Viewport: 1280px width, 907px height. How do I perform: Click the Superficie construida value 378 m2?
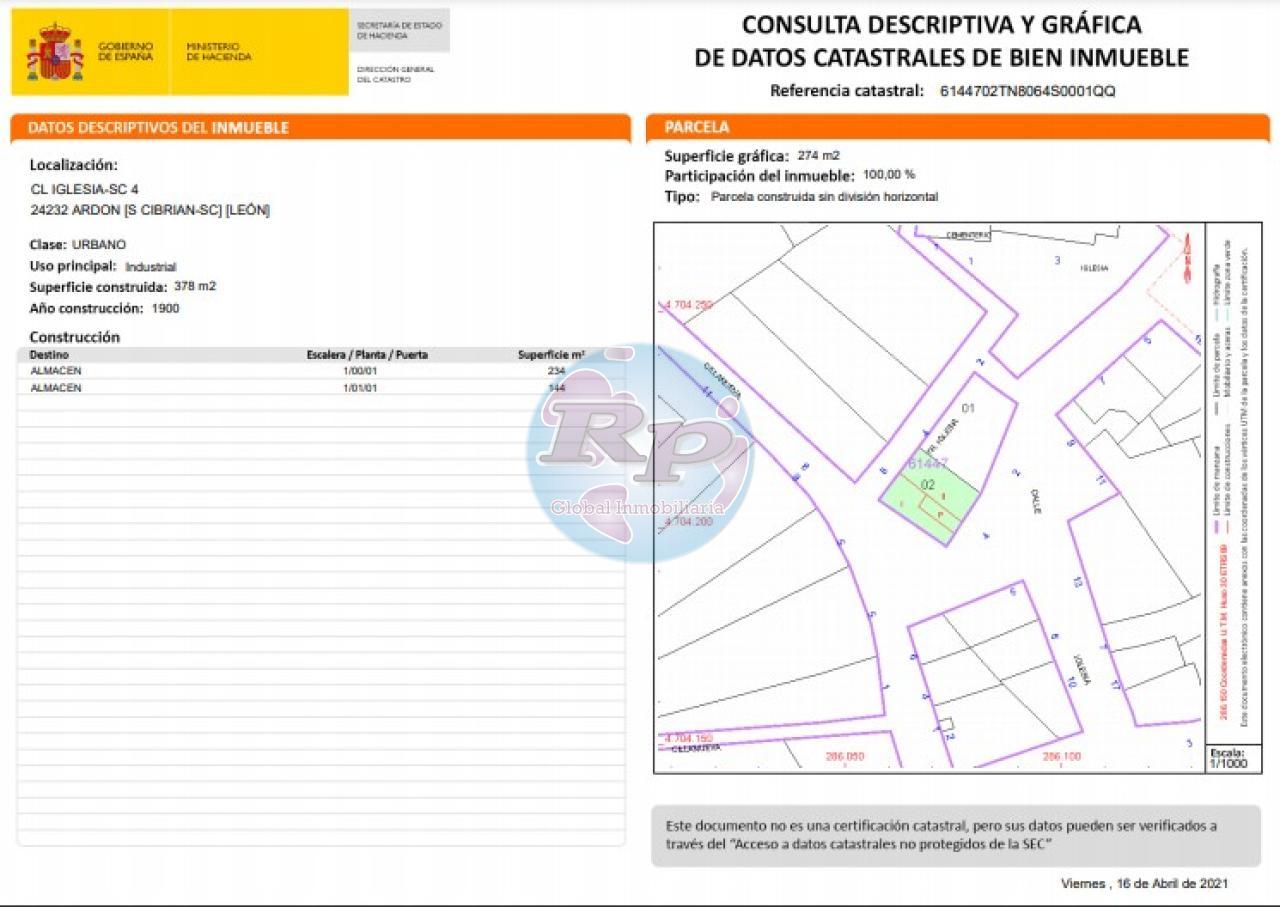pos(195,286)
